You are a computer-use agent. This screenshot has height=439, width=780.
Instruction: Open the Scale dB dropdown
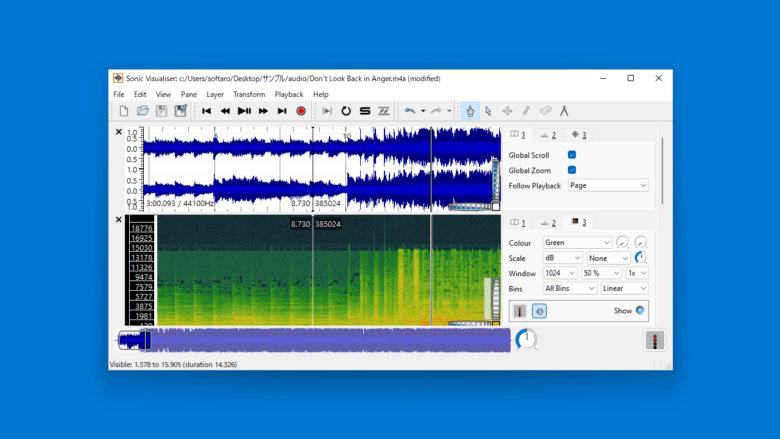point(562,258)
